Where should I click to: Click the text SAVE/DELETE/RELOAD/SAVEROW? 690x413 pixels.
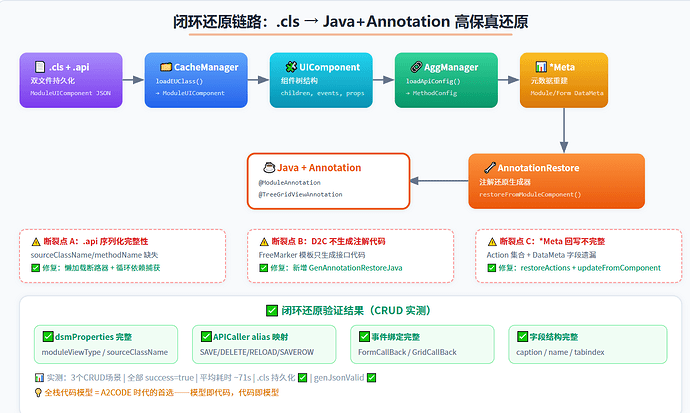257,352
